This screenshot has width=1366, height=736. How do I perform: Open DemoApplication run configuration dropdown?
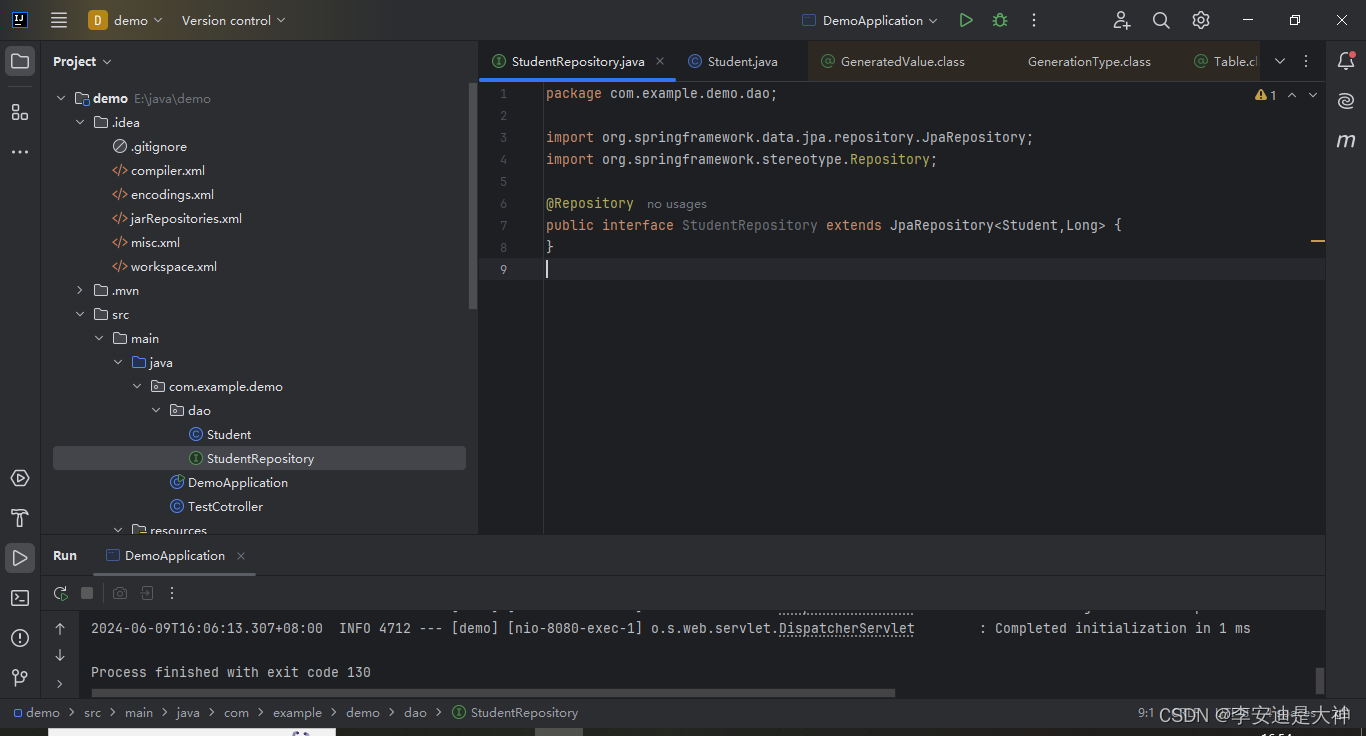[x=870, y=20]
